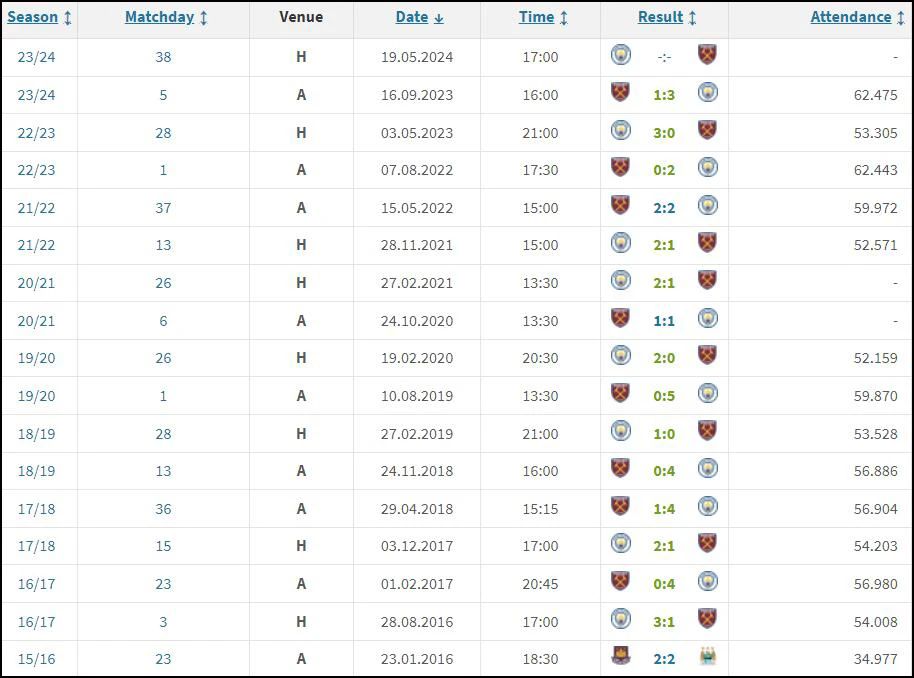
Task: Click the Season column header link
Action: [33, 17]
